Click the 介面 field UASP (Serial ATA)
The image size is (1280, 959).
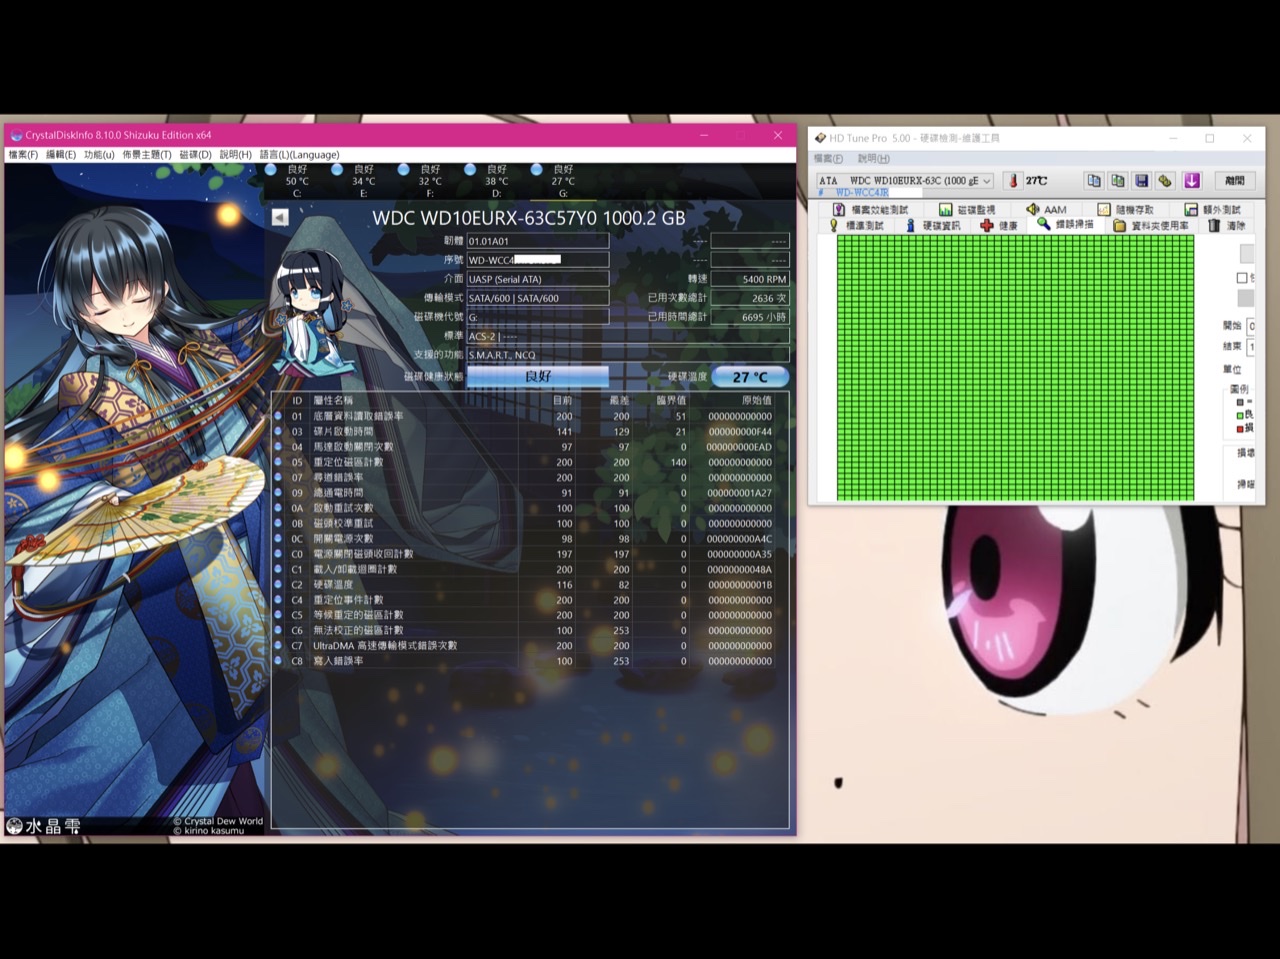(x=538, y=279)
